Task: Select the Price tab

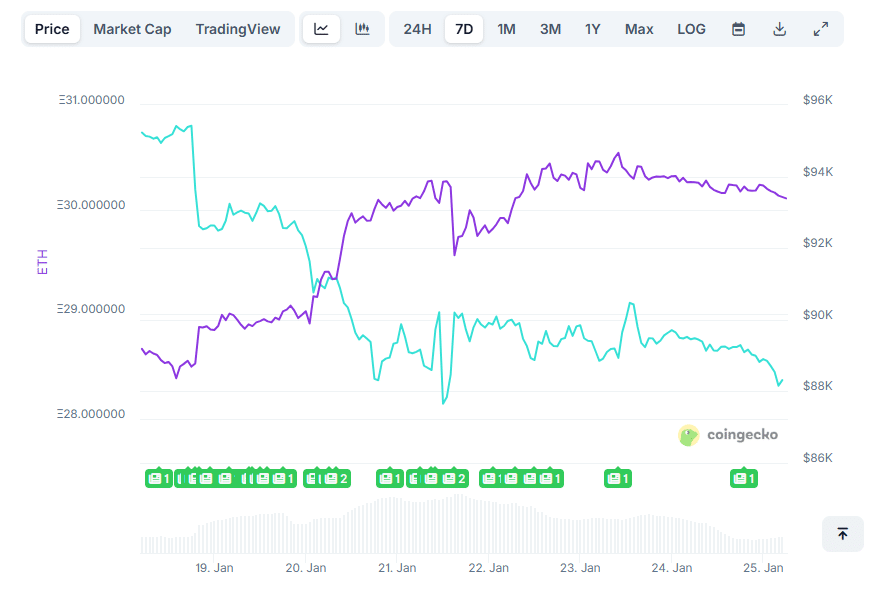Action: pyautogui.click(x=52, y=29)
